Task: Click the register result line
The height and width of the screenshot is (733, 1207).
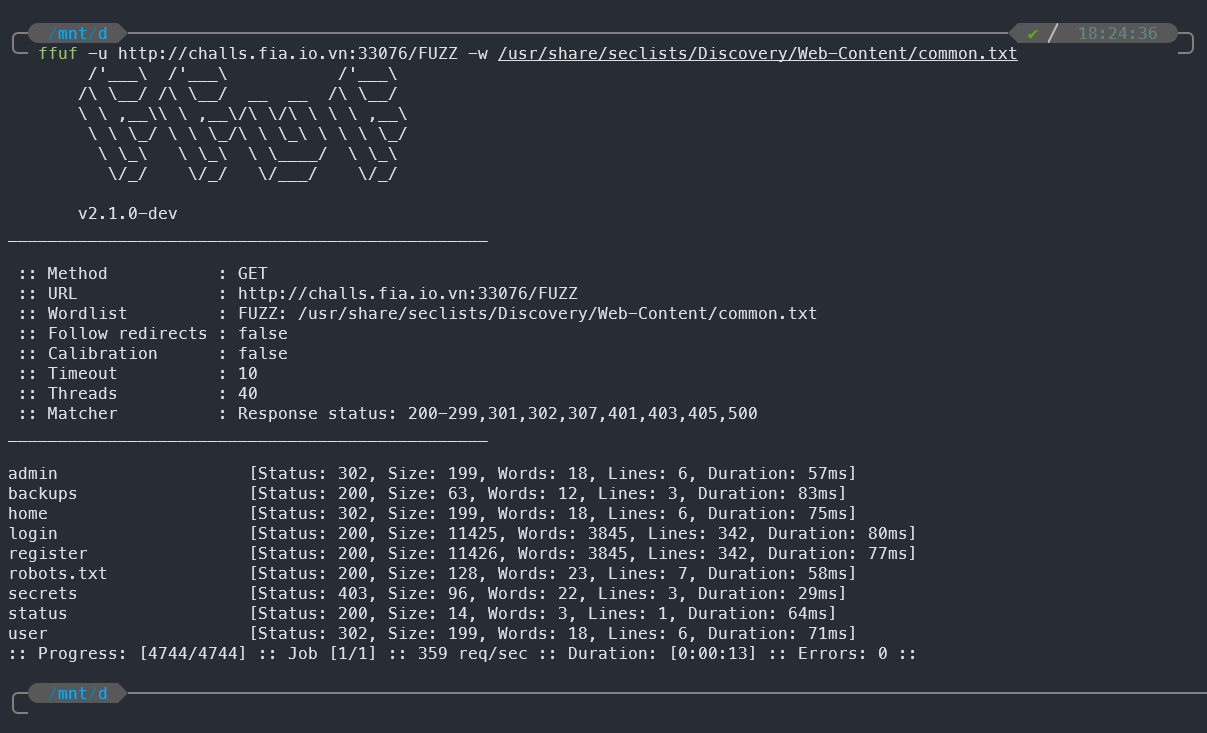Action: click(x=462, y=553)
